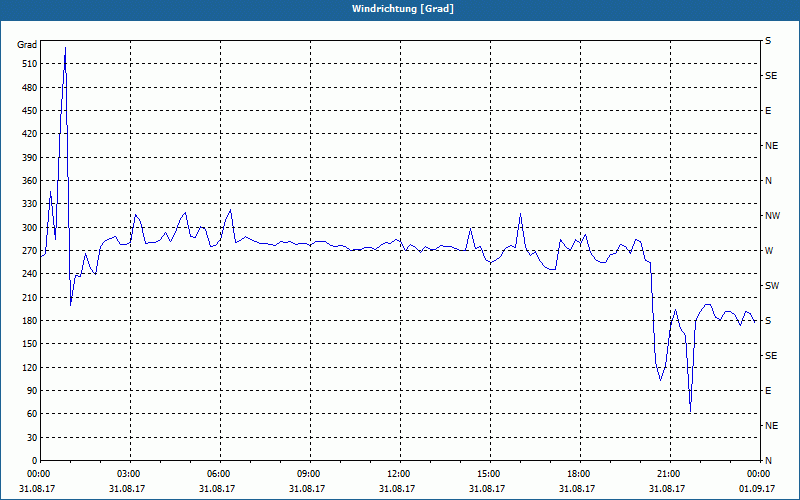Select the SW compass label on right axis

[772, 286]
